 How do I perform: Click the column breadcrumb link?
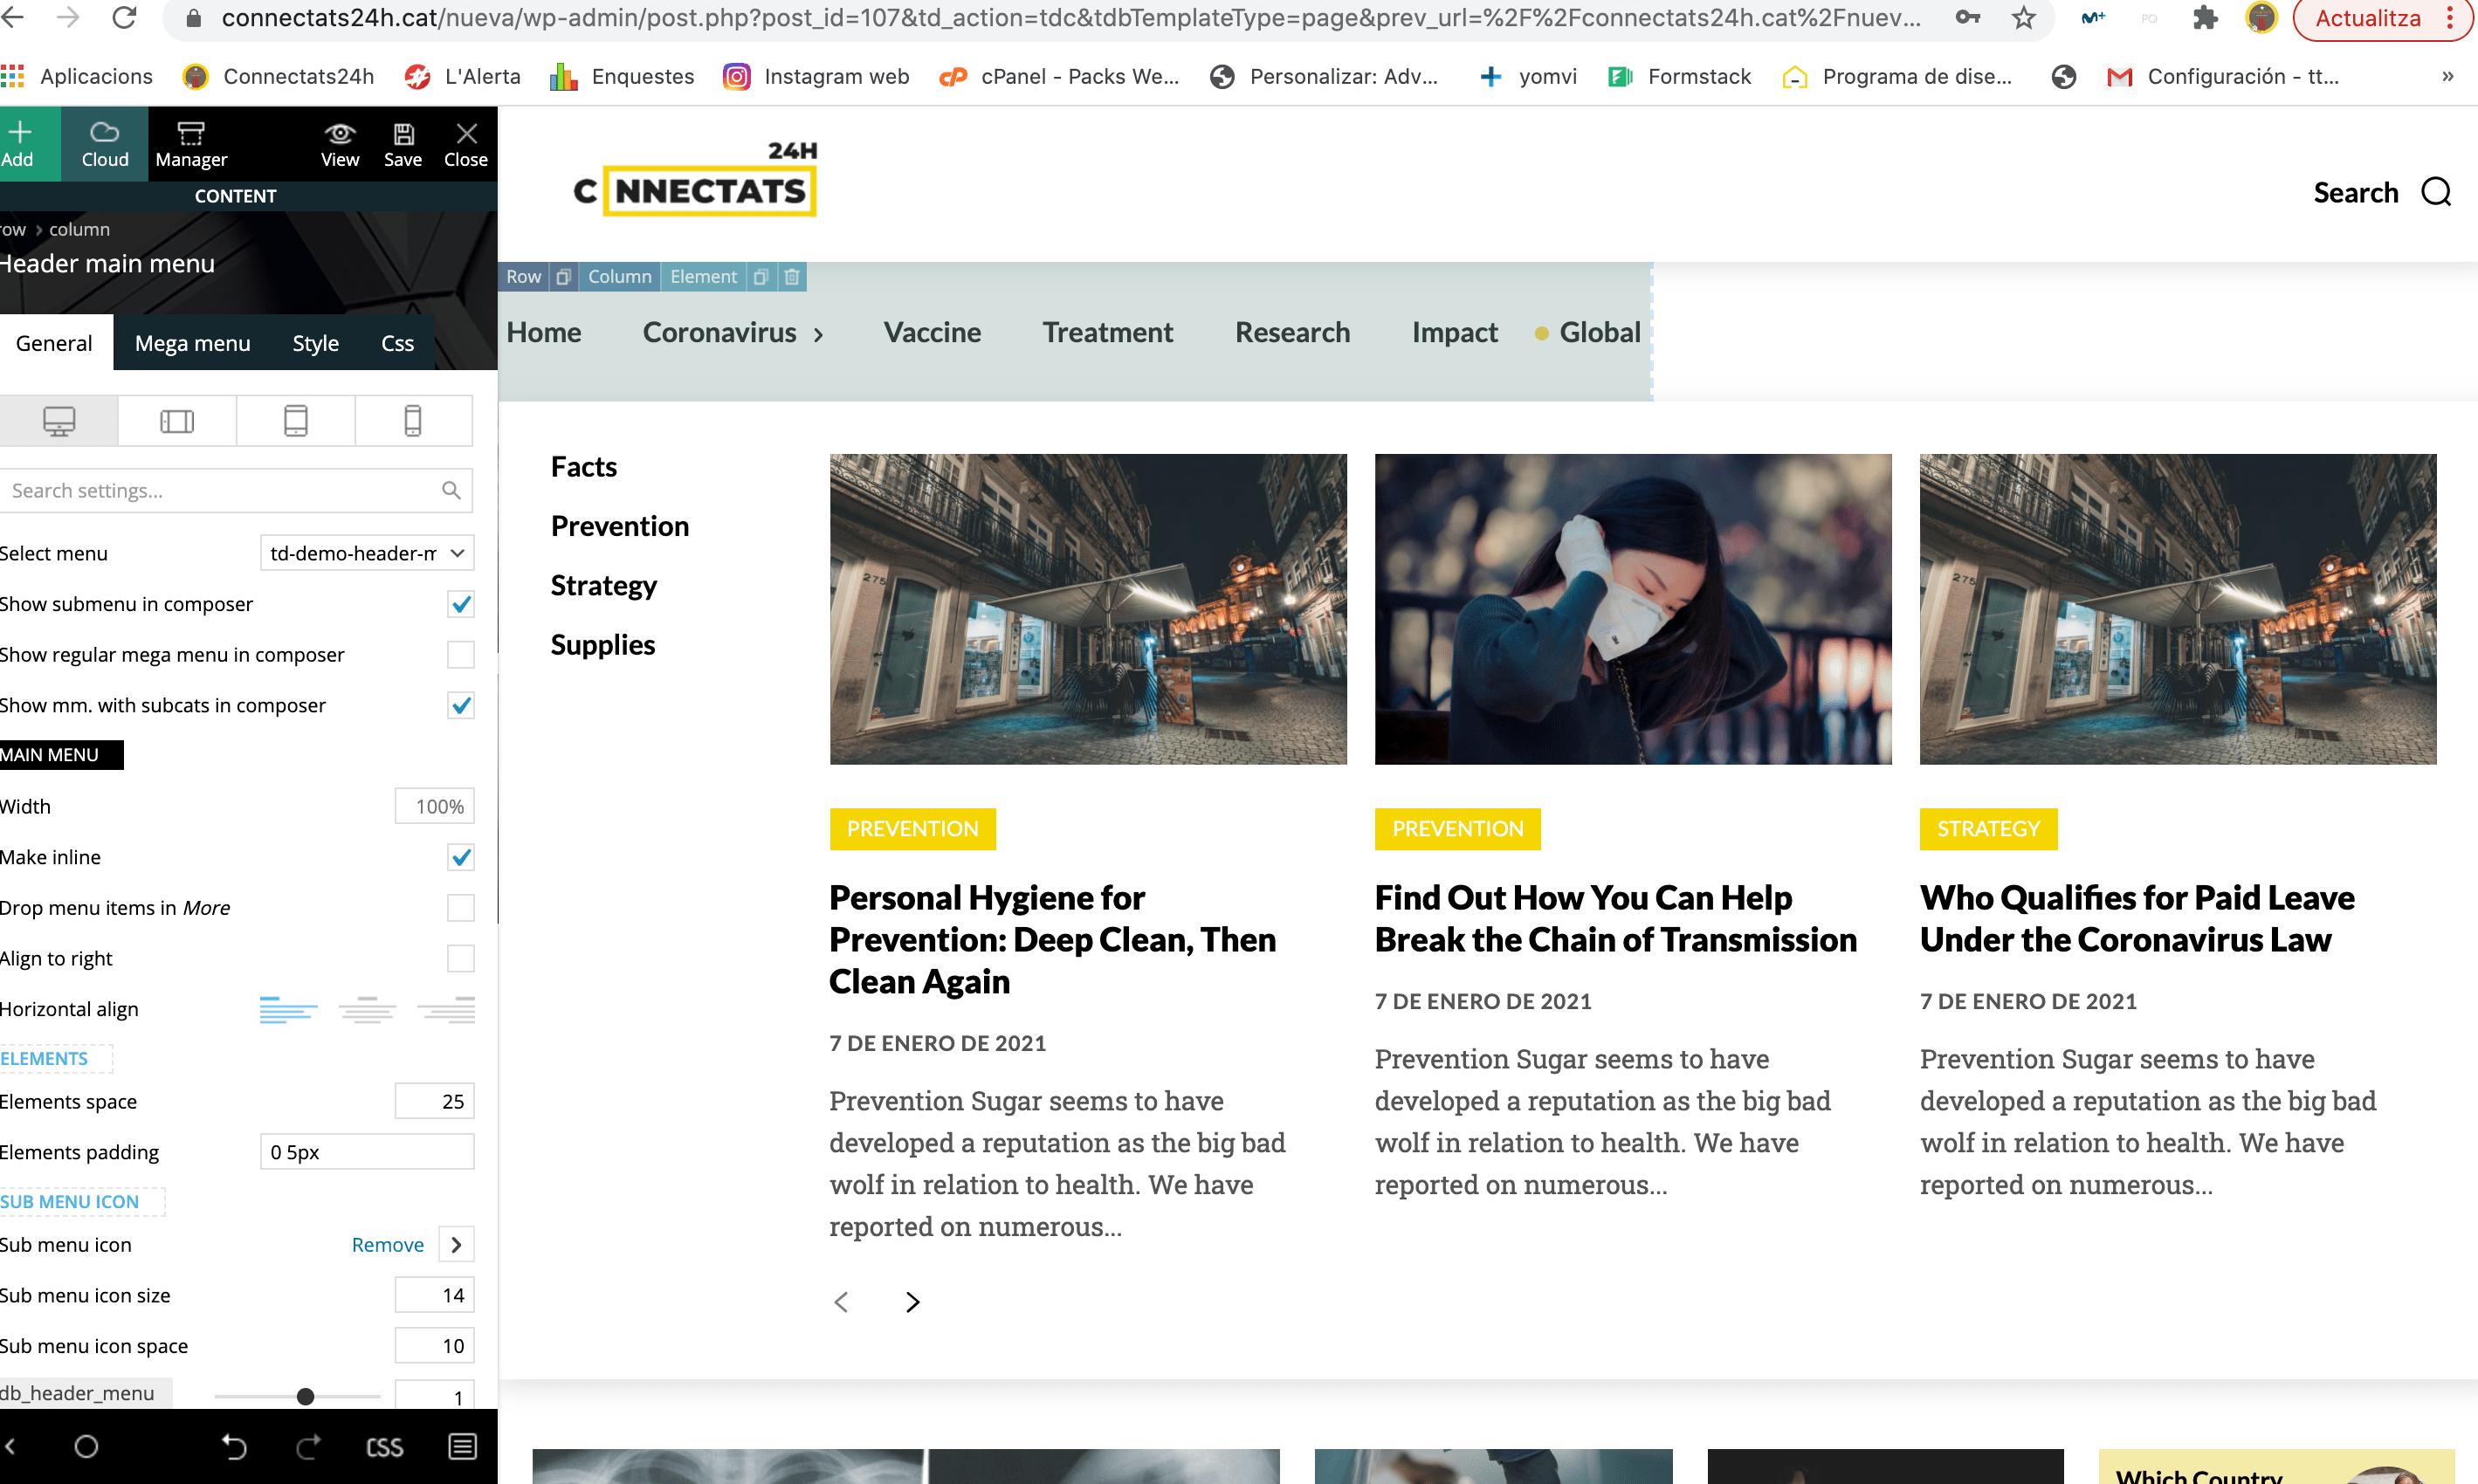(79, 229)
